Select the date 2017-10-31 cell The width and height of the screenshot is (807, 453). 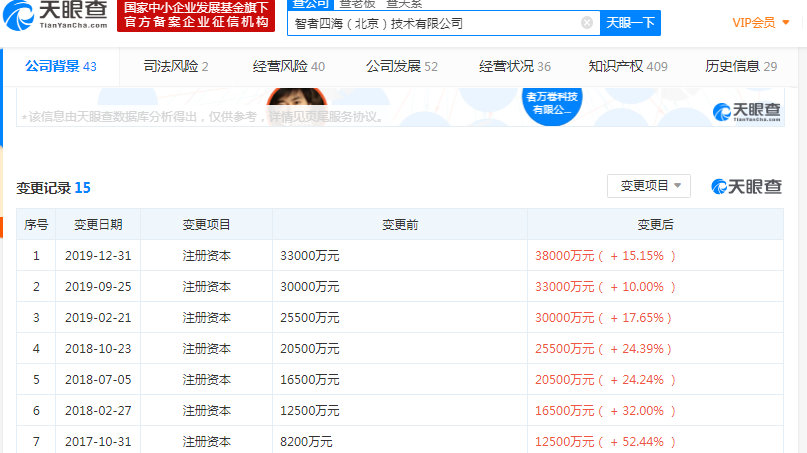98,442
